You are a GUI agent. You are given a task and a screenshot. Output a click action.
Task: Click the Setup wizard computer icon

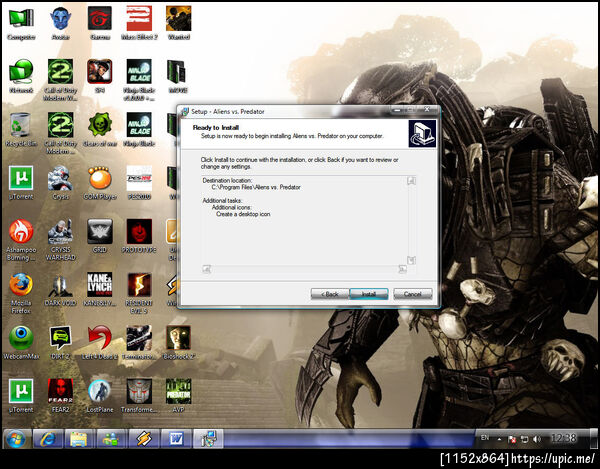click(x=422, y=134)
